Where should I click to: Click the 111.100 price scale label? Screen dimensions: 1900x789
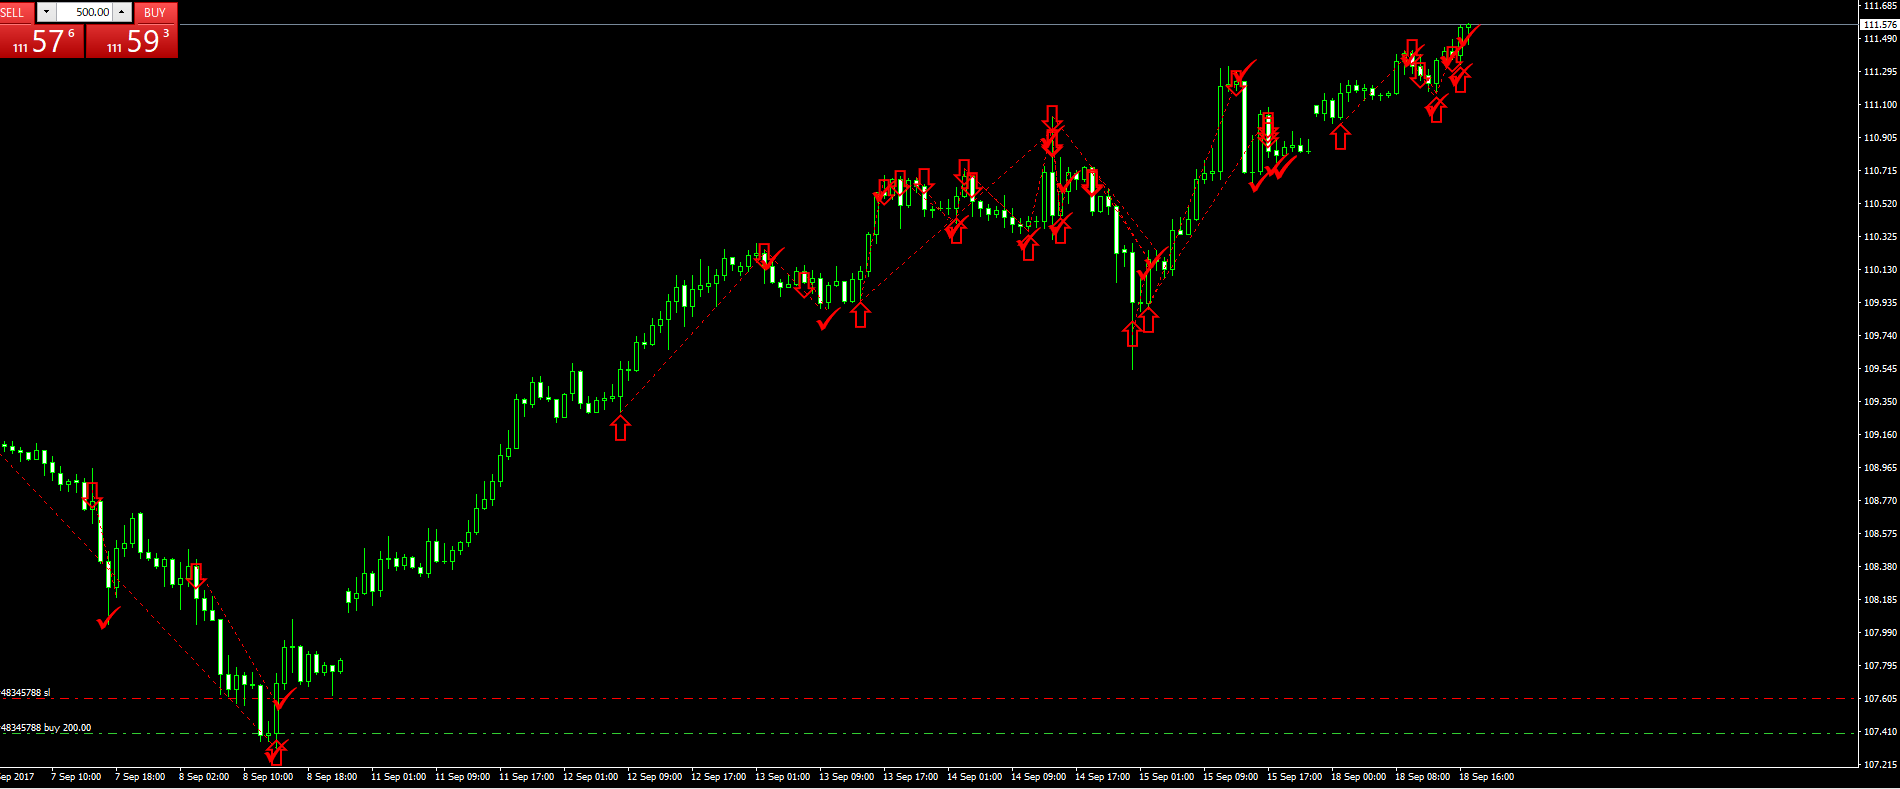pos(1880,105)
